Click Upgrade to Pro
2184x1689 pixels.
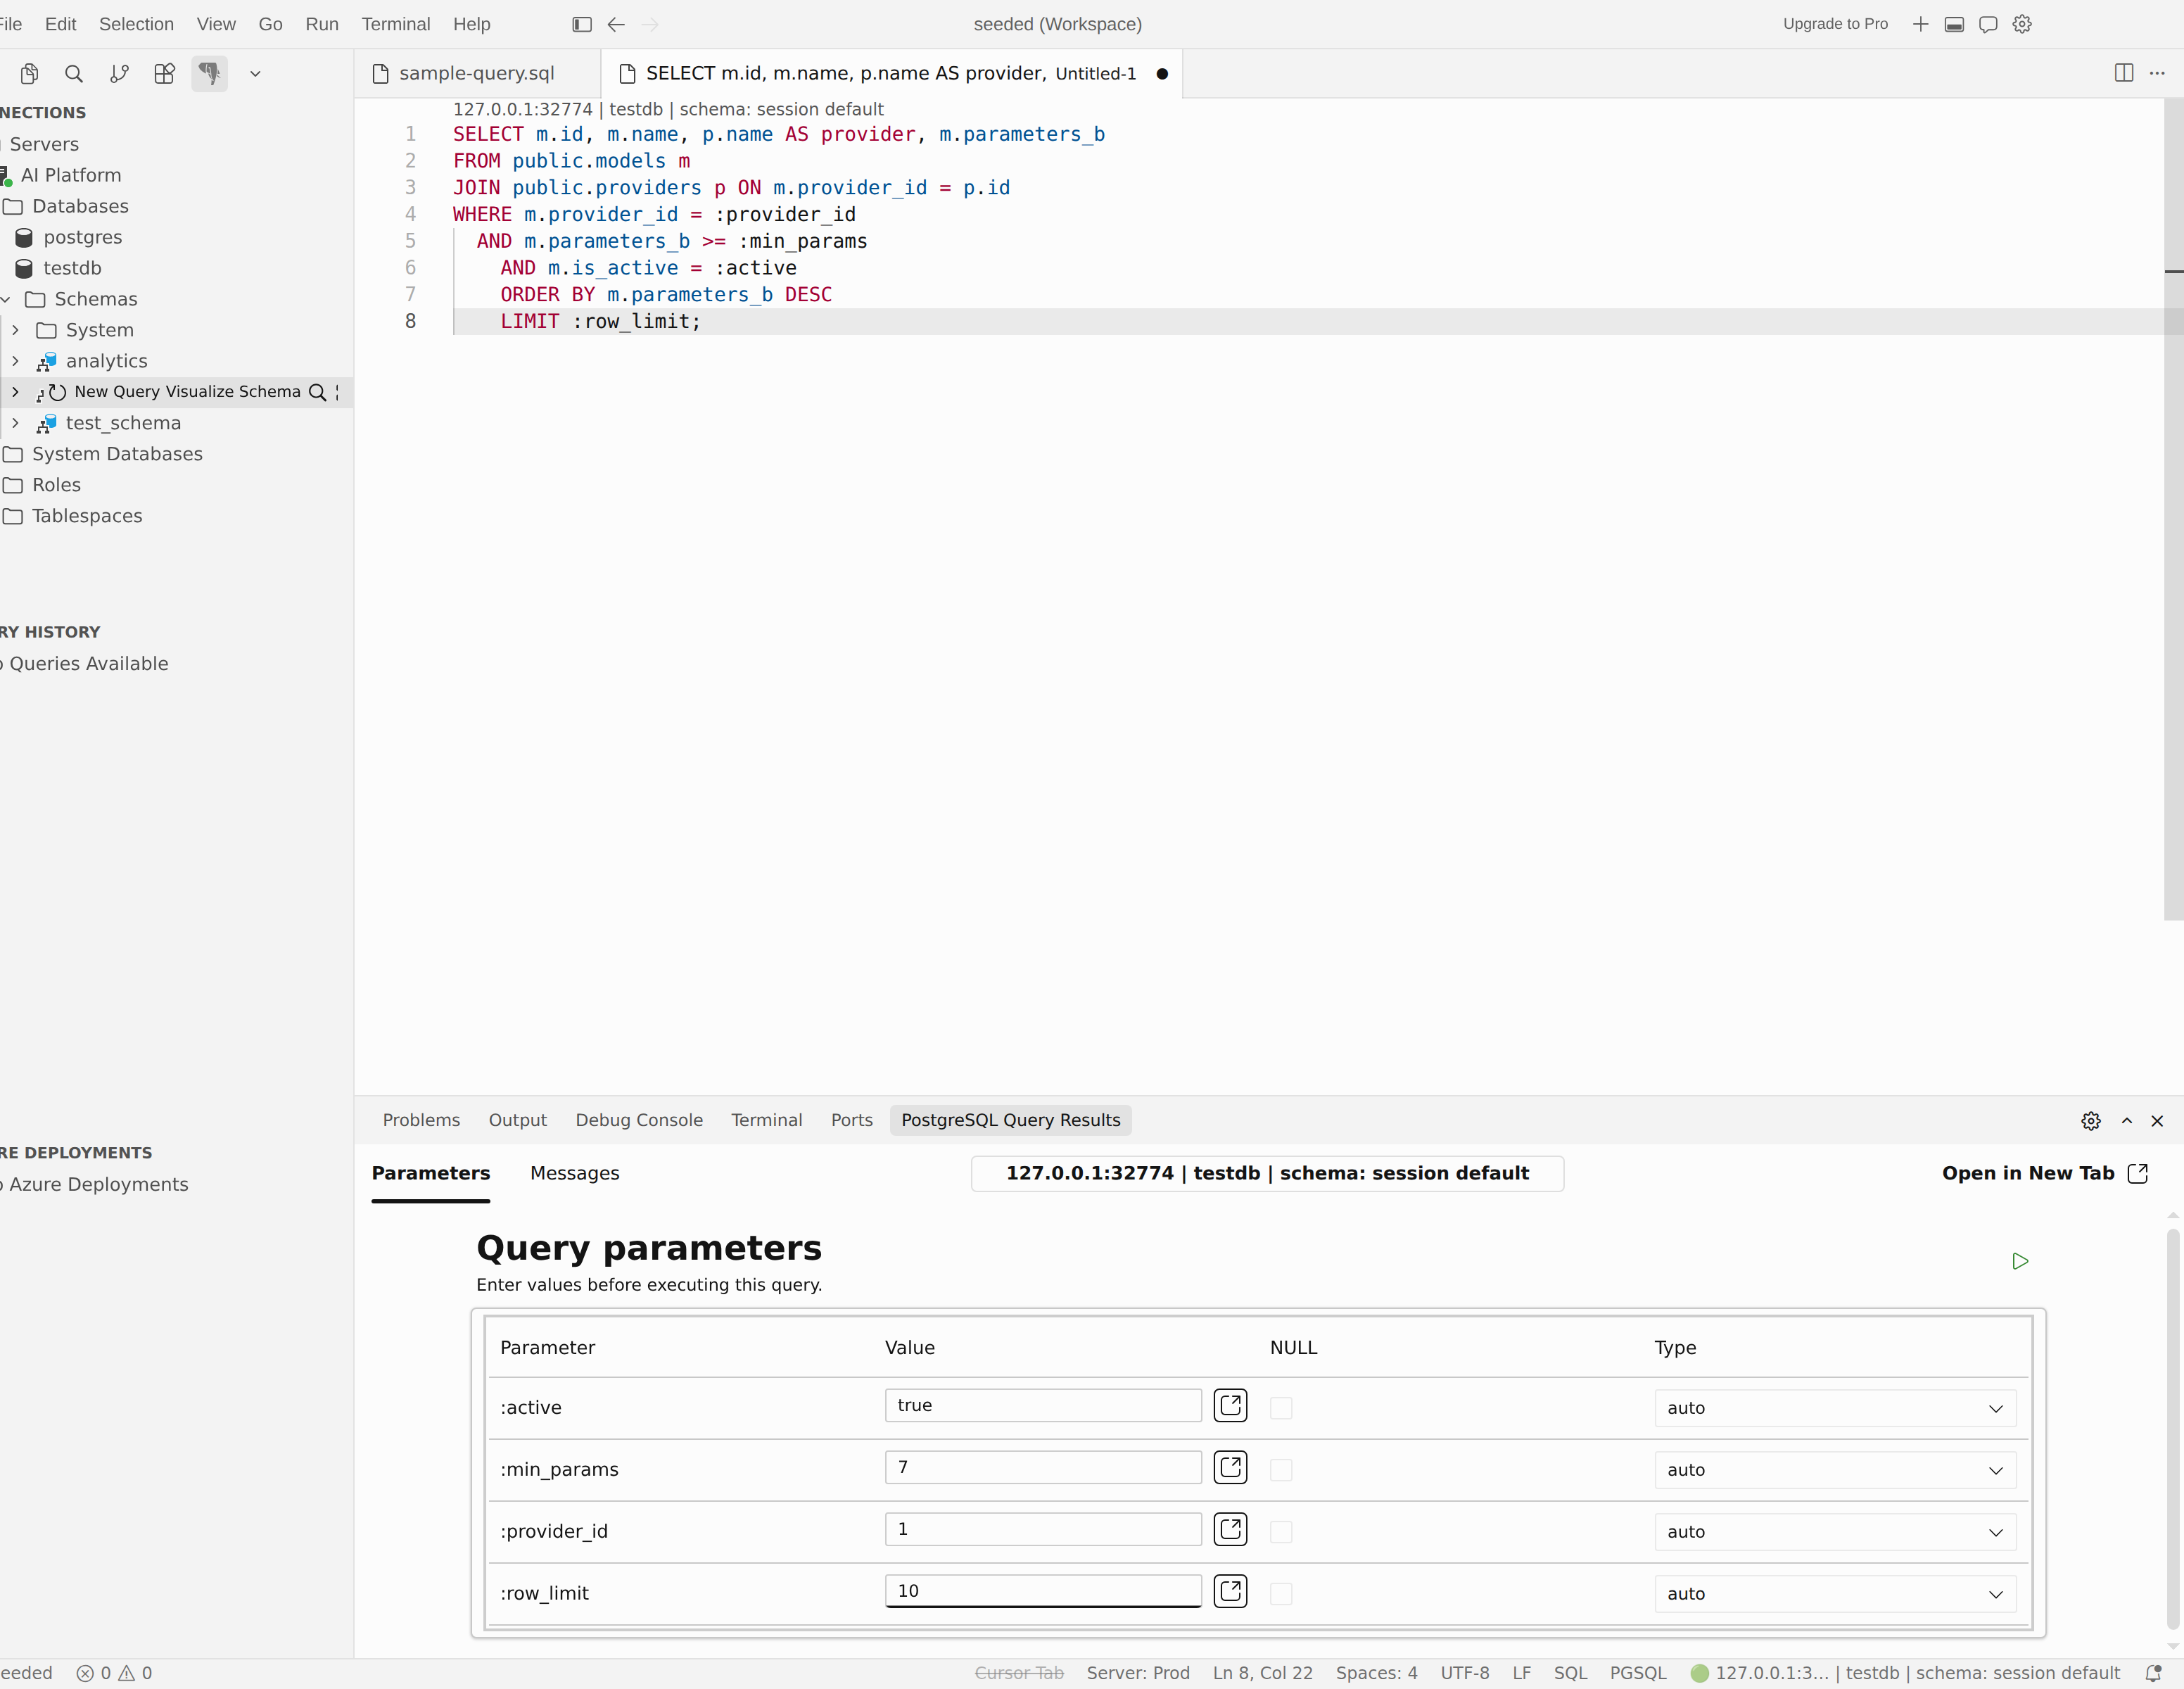(1835, 24)
